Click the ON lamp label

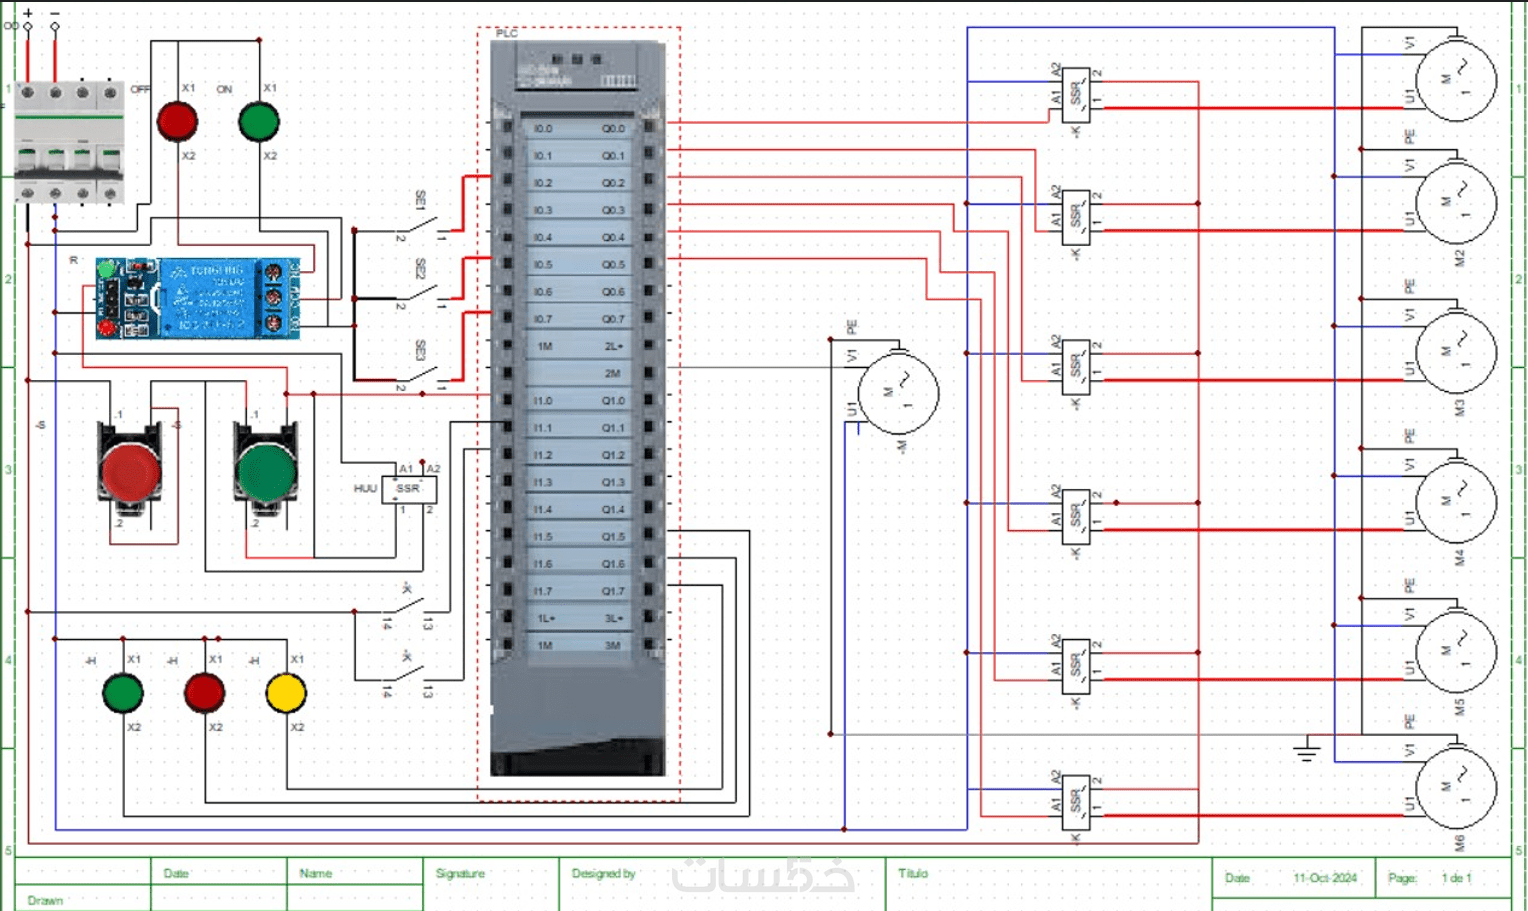(x=224, y=89)
